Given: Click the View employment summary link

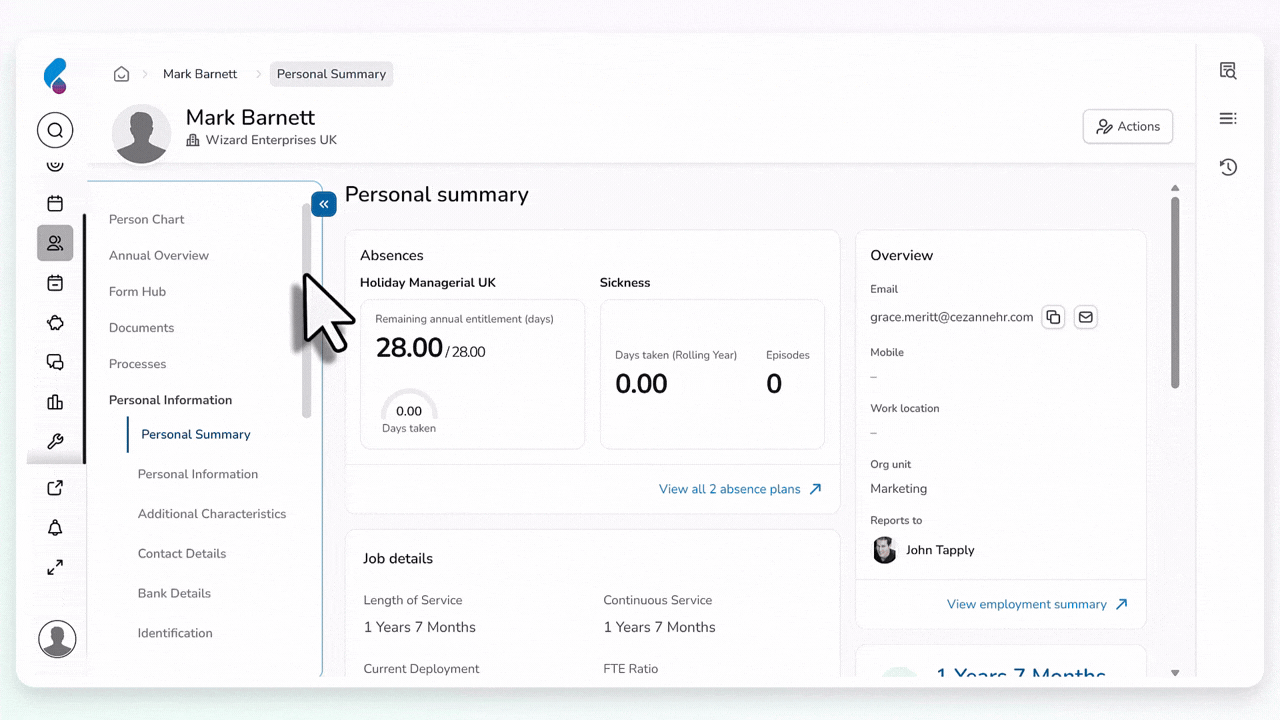Looking at the screenshot, I should [x=1037, y=604].
